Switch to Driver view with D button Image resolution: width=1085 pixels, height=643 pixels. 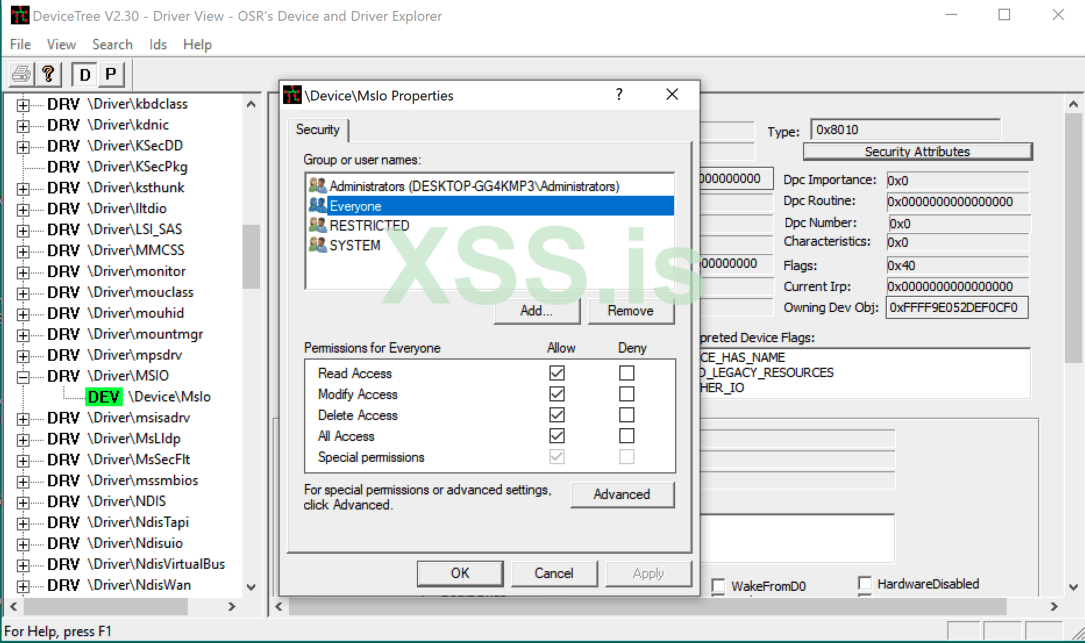click(84, 74)
